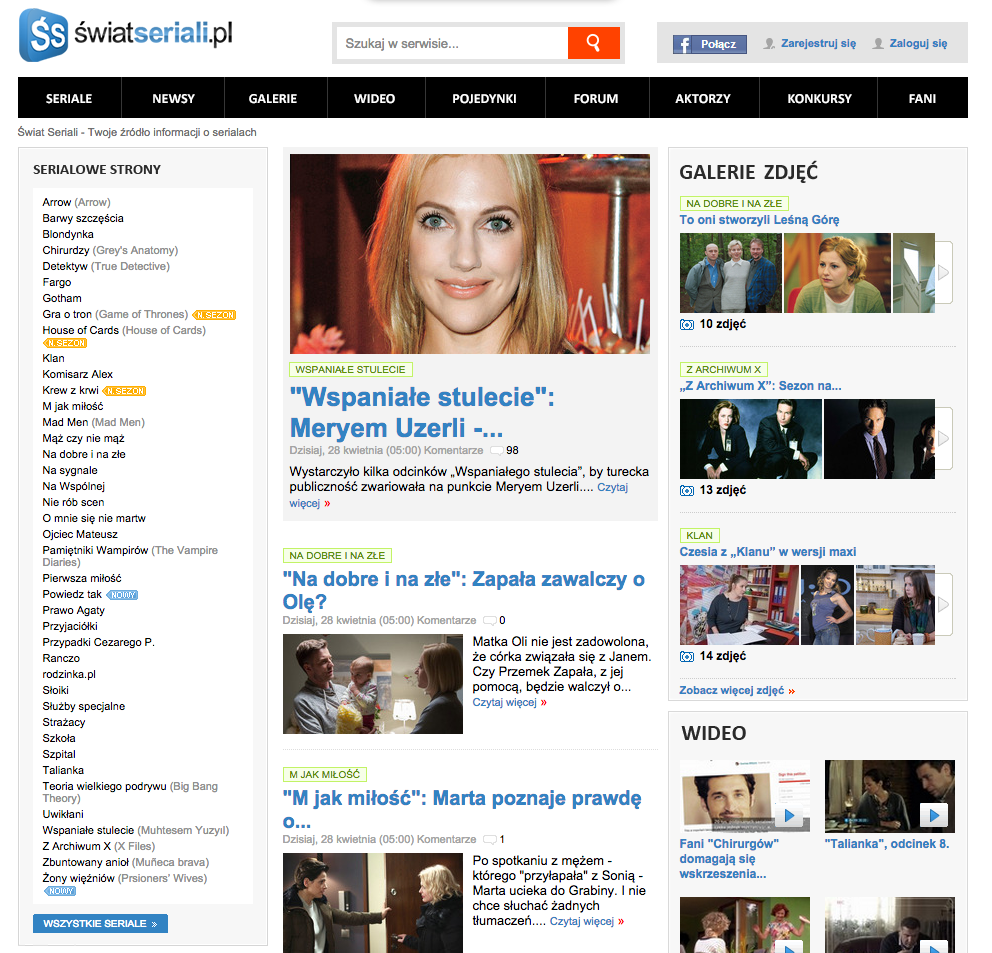
Task: Focus the Szukaj w serwisie search field
Action: click(x=452, y=43)
